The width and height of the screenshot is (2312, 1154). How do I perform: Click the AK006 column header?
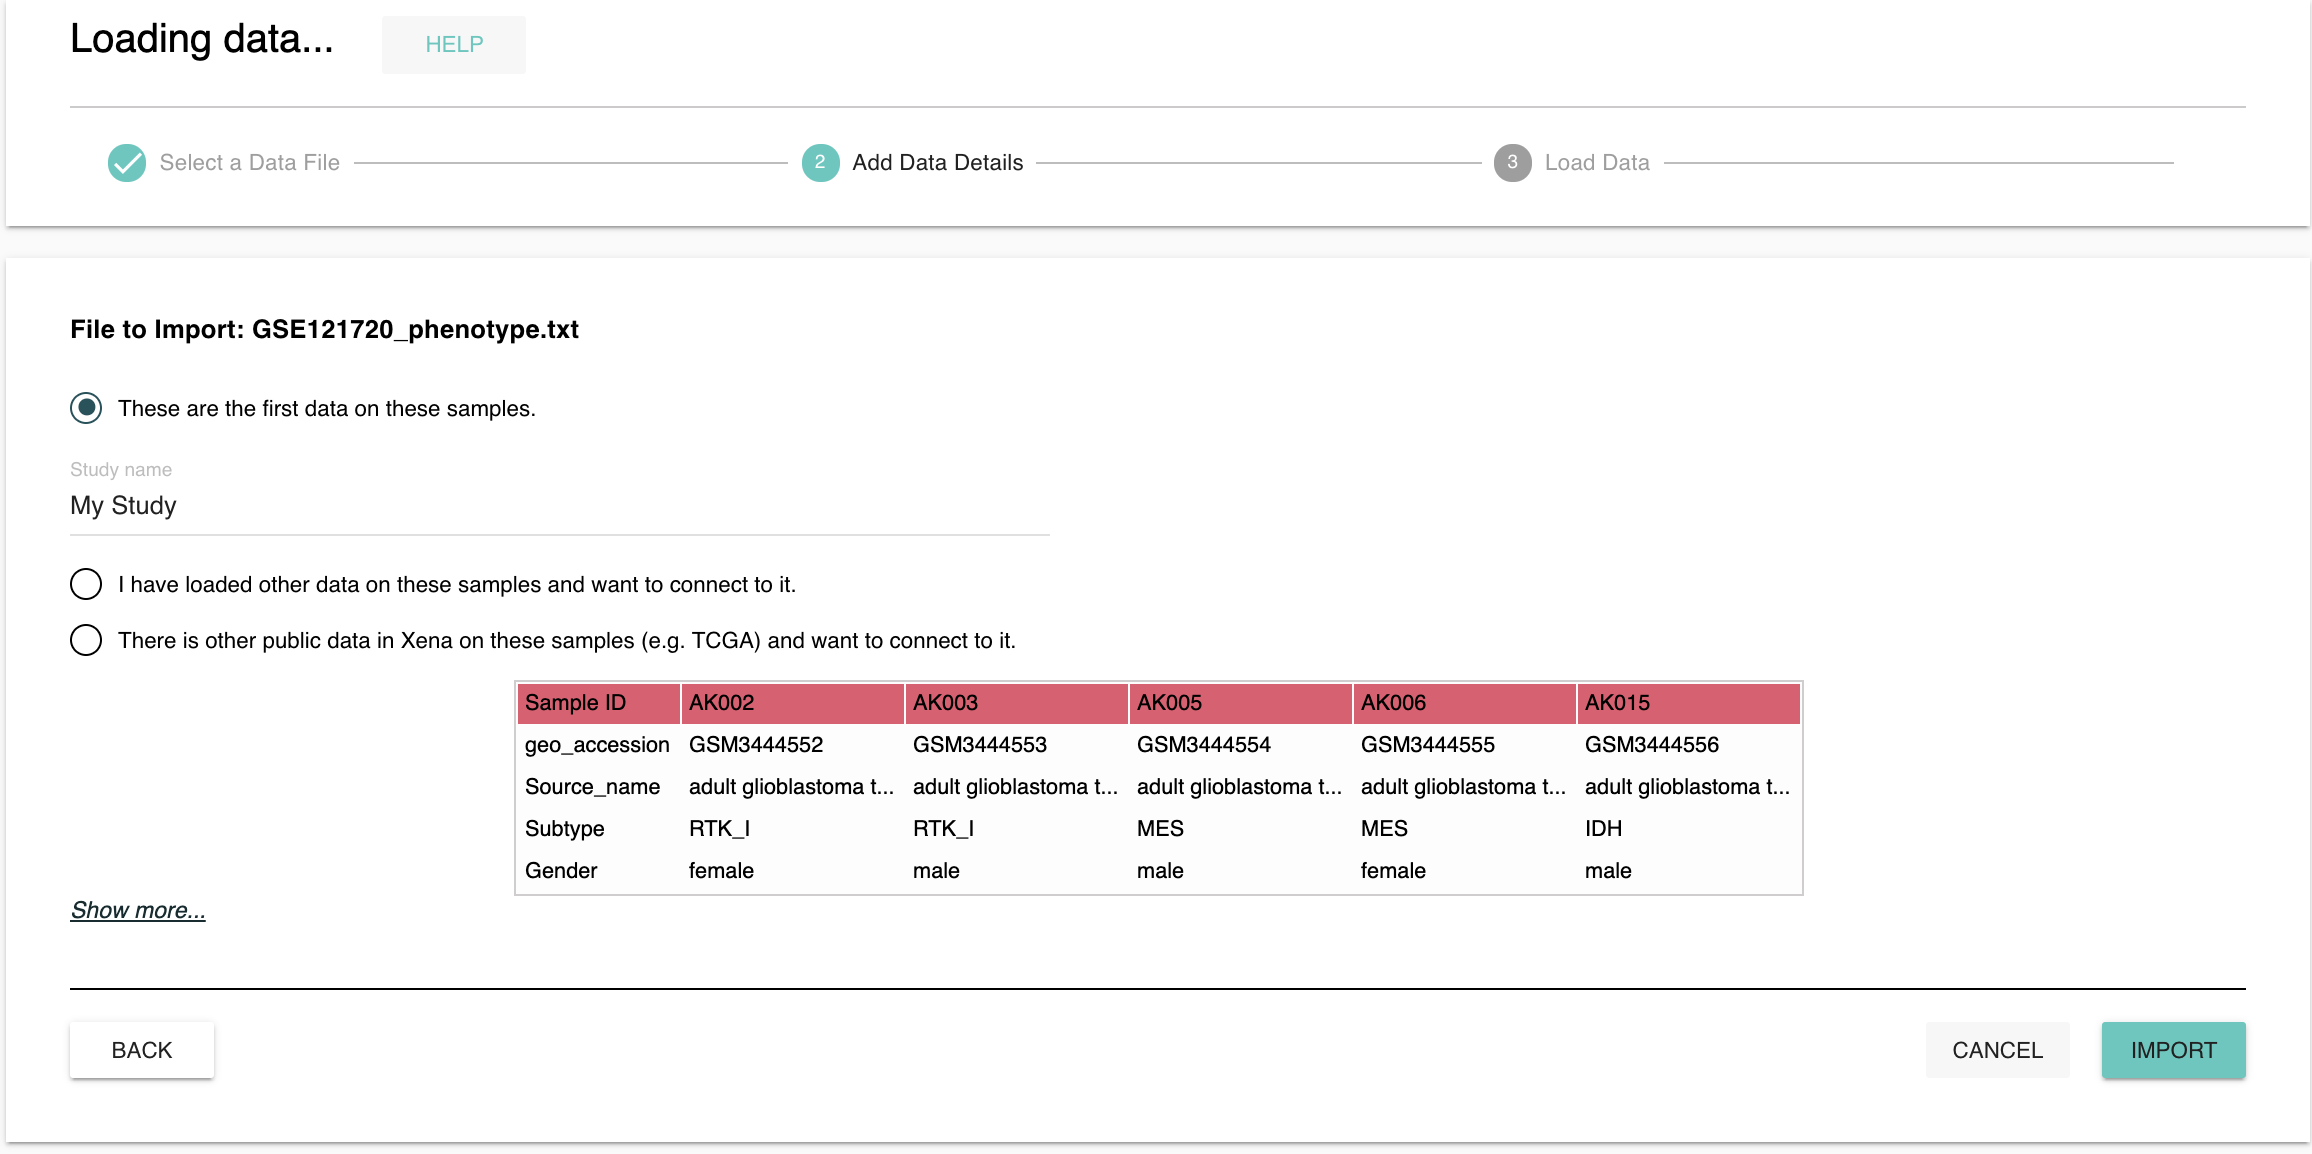pyautogui.click(x=1465, y=703)
